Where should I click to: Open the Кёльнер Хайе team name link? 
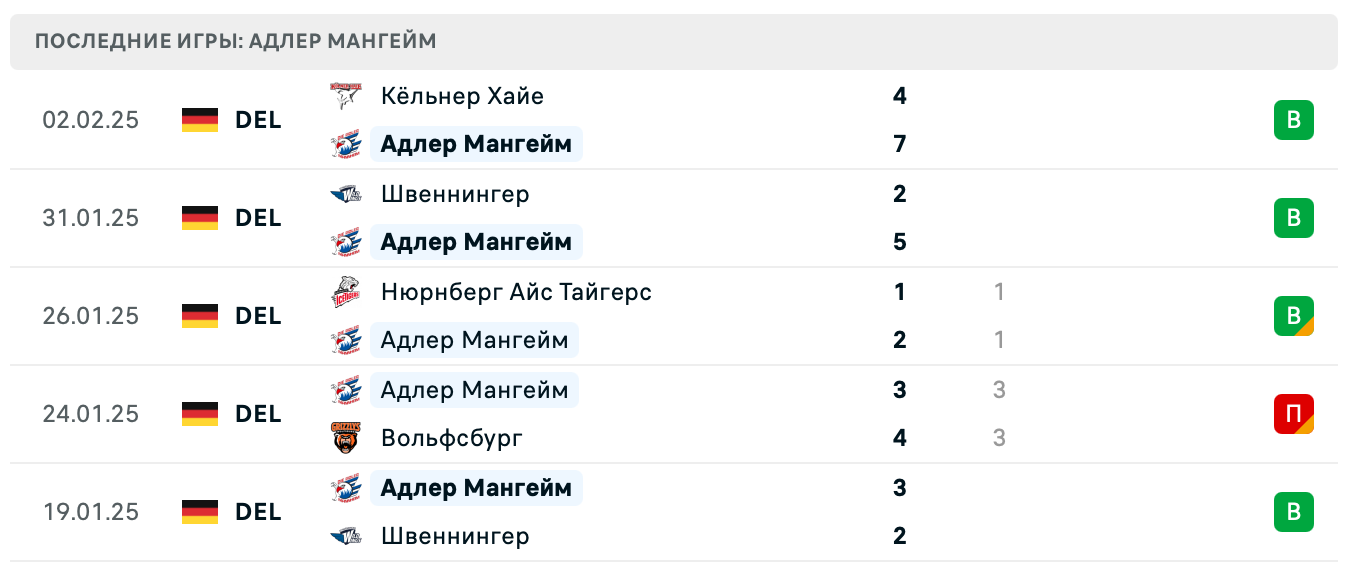[462, 96]
